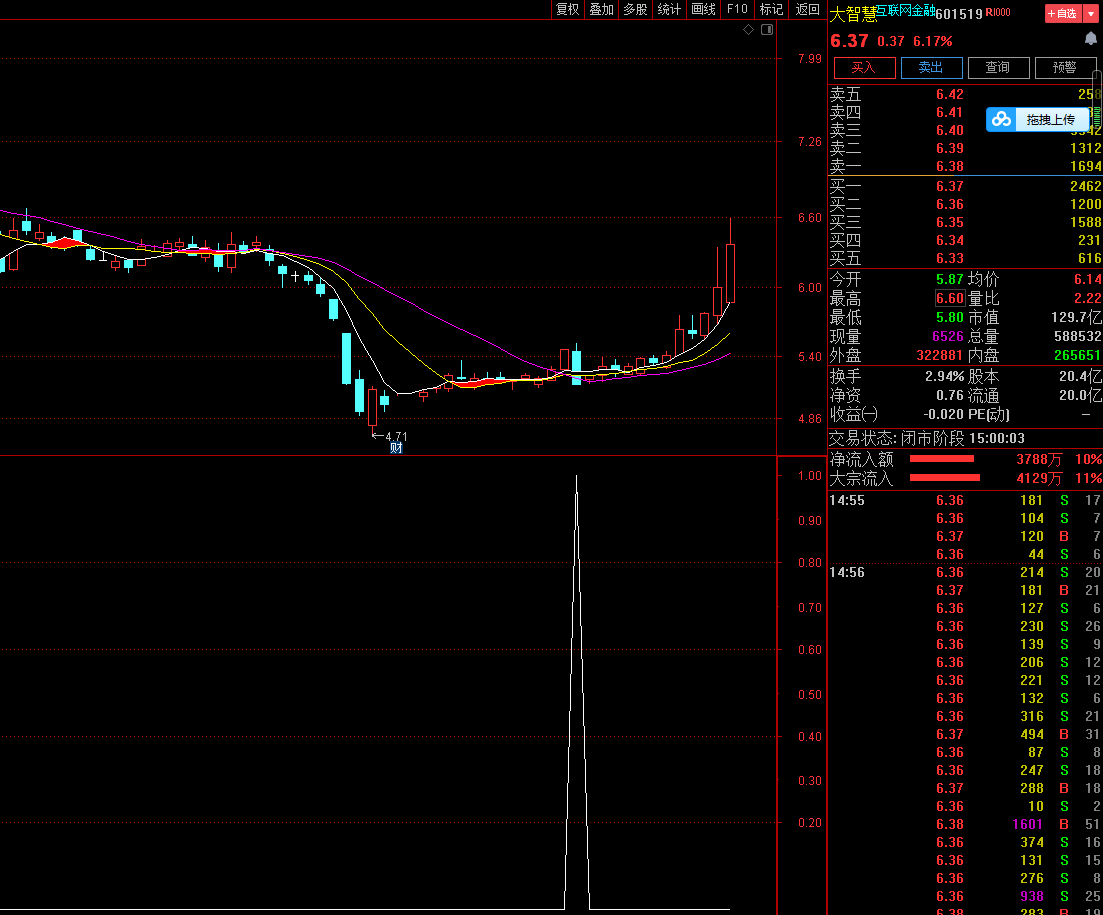Click the diamond icon above the chart
The image size is (1103, 915).
[x=748, y=30]
